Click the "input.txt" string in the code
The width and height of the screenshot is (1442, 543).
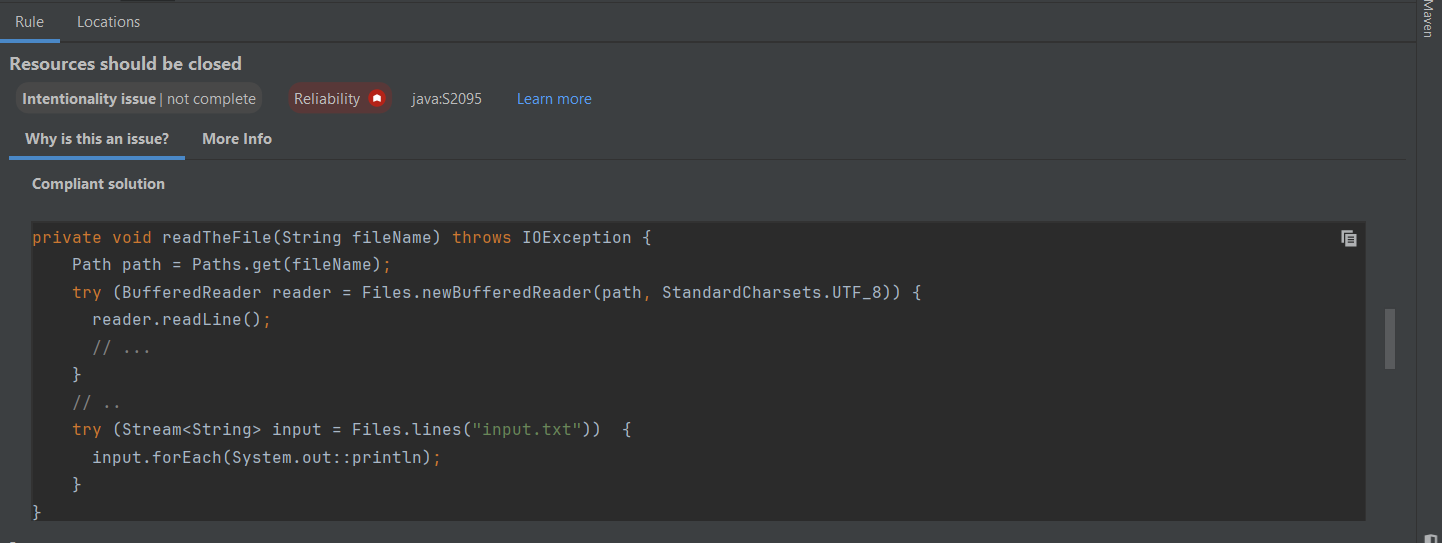pos(527,429)
